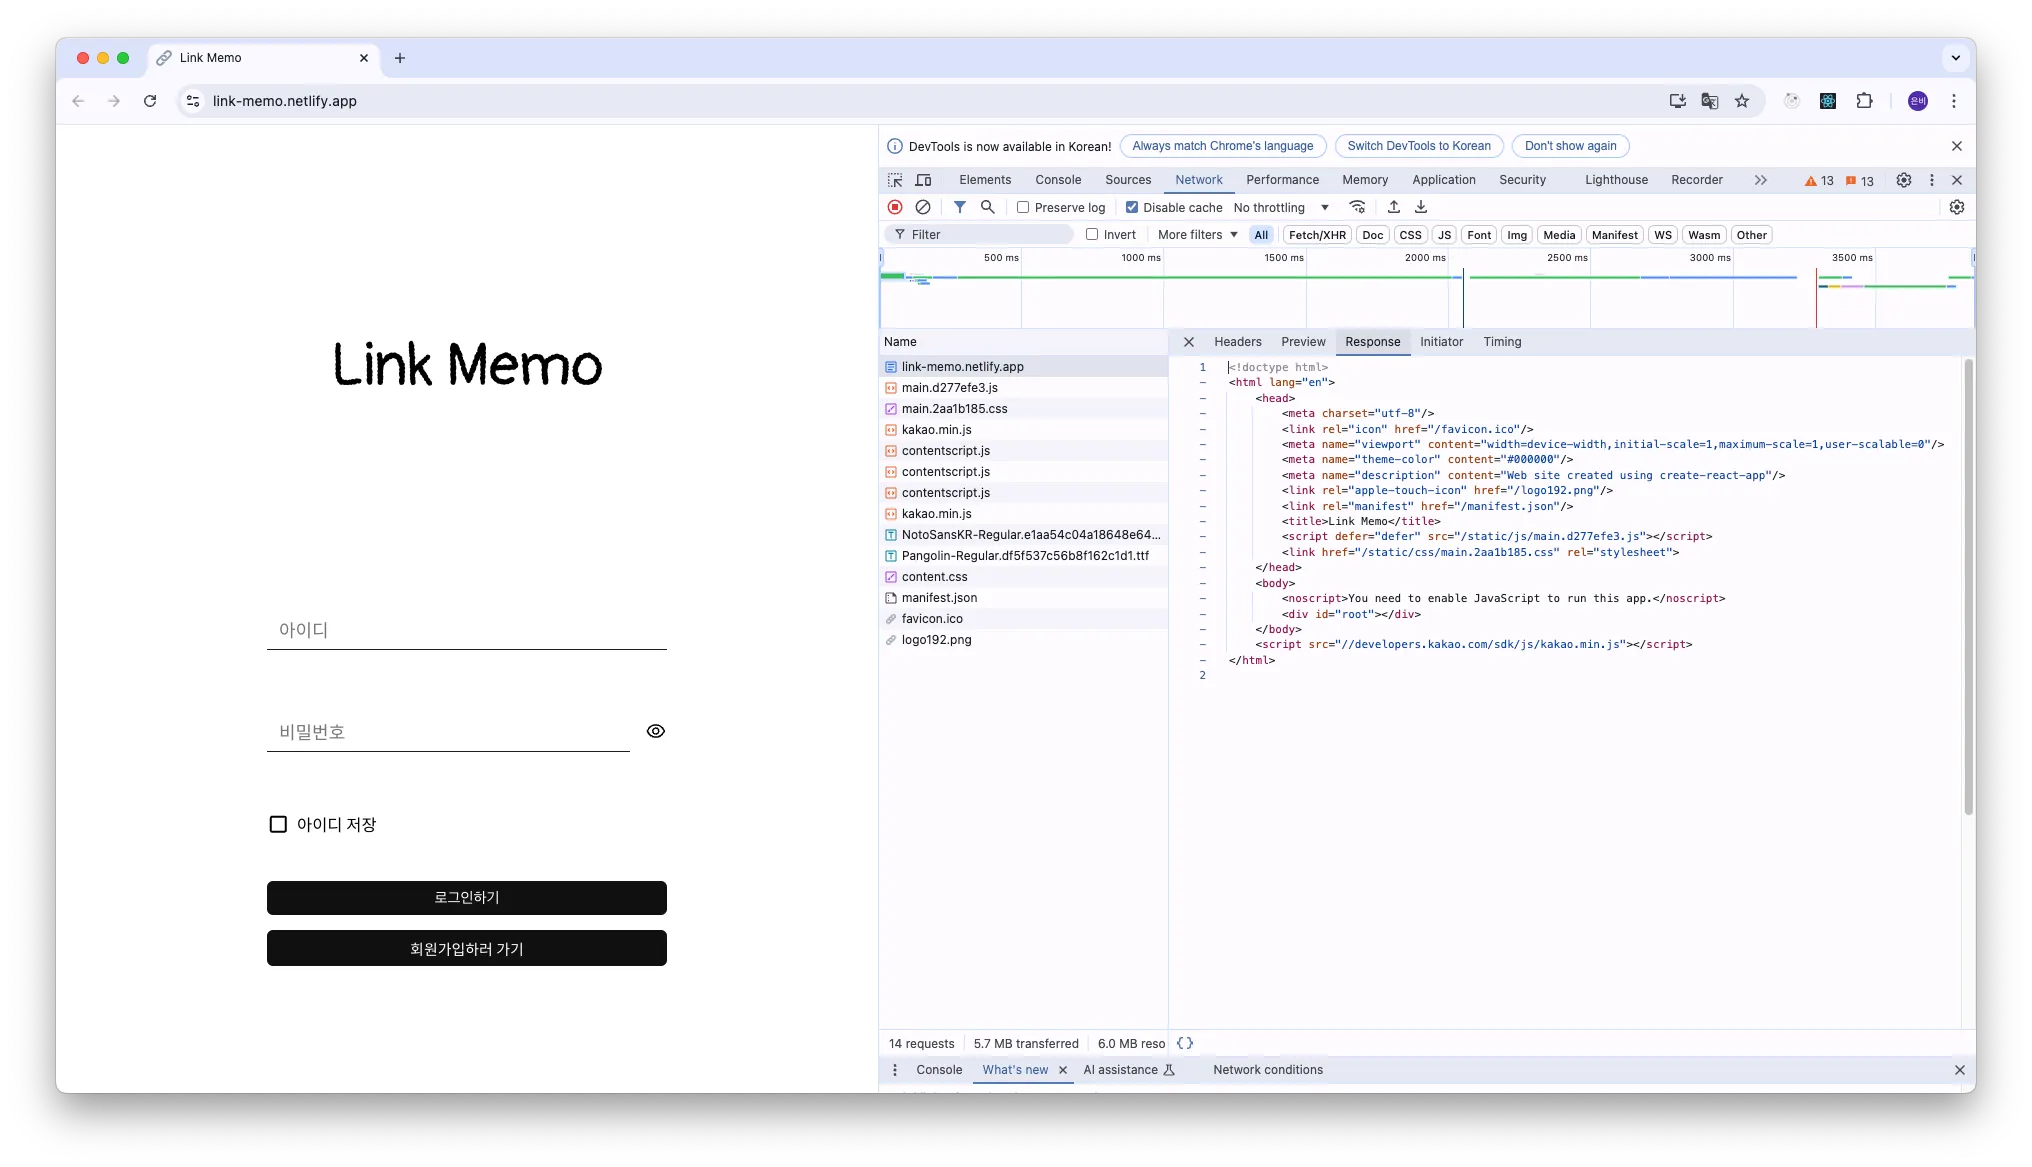Screen dimensions: 2032x1167
Task: Check the 아이디 저장 checkbox
Action: coord(278,824)
